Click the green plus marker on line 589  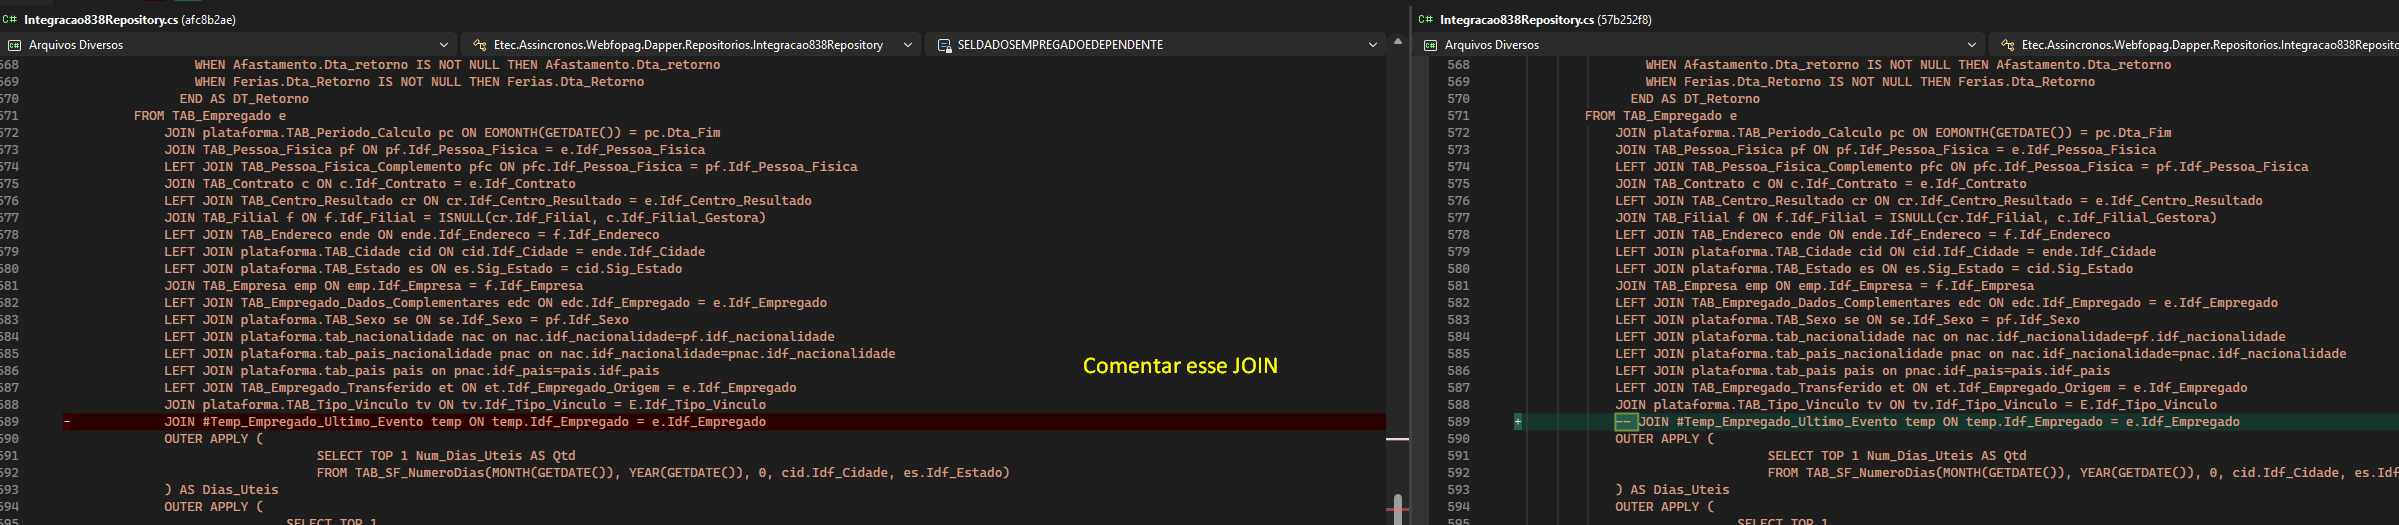coord(1518,422)
